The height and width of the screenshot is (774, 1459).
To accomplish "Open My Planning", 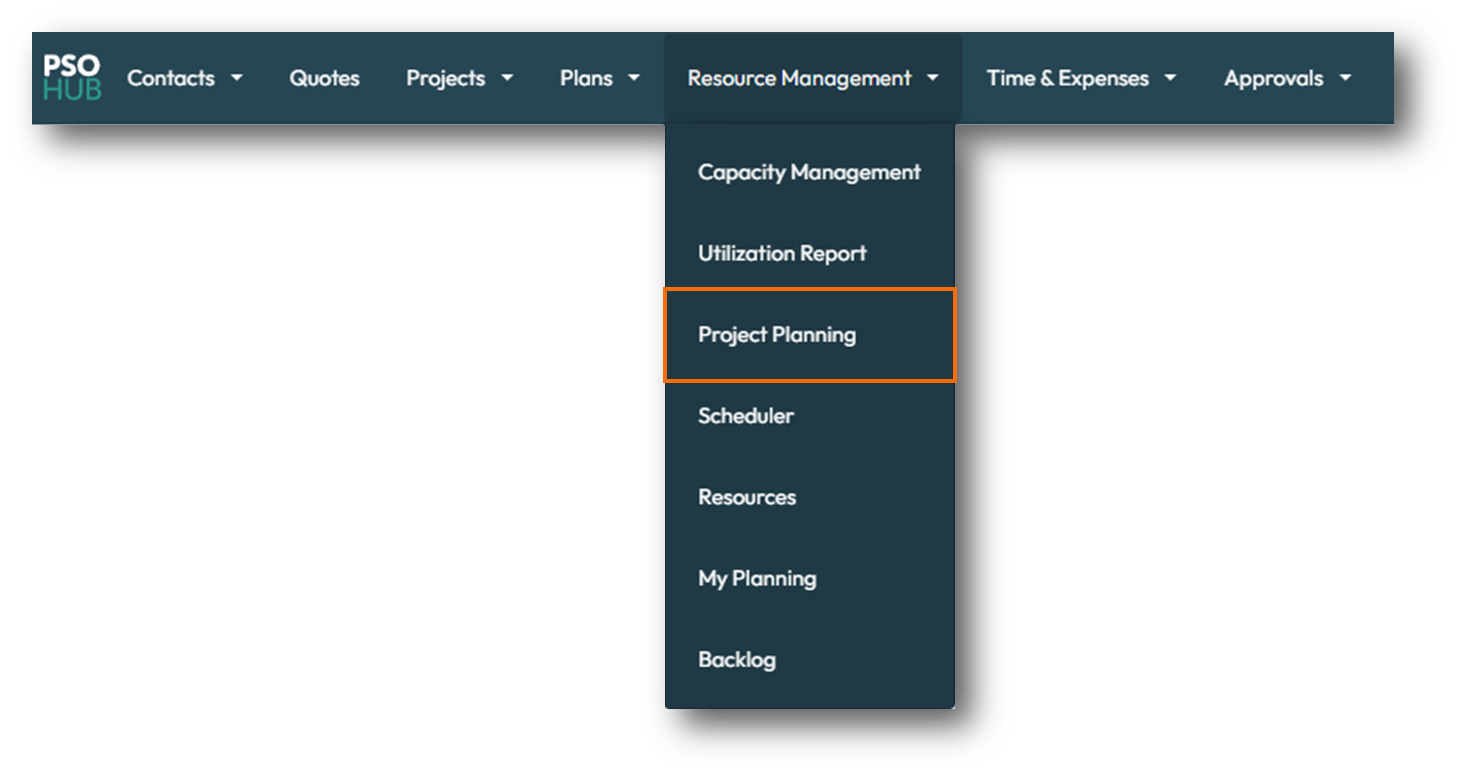I will click(x=757, y=578).
